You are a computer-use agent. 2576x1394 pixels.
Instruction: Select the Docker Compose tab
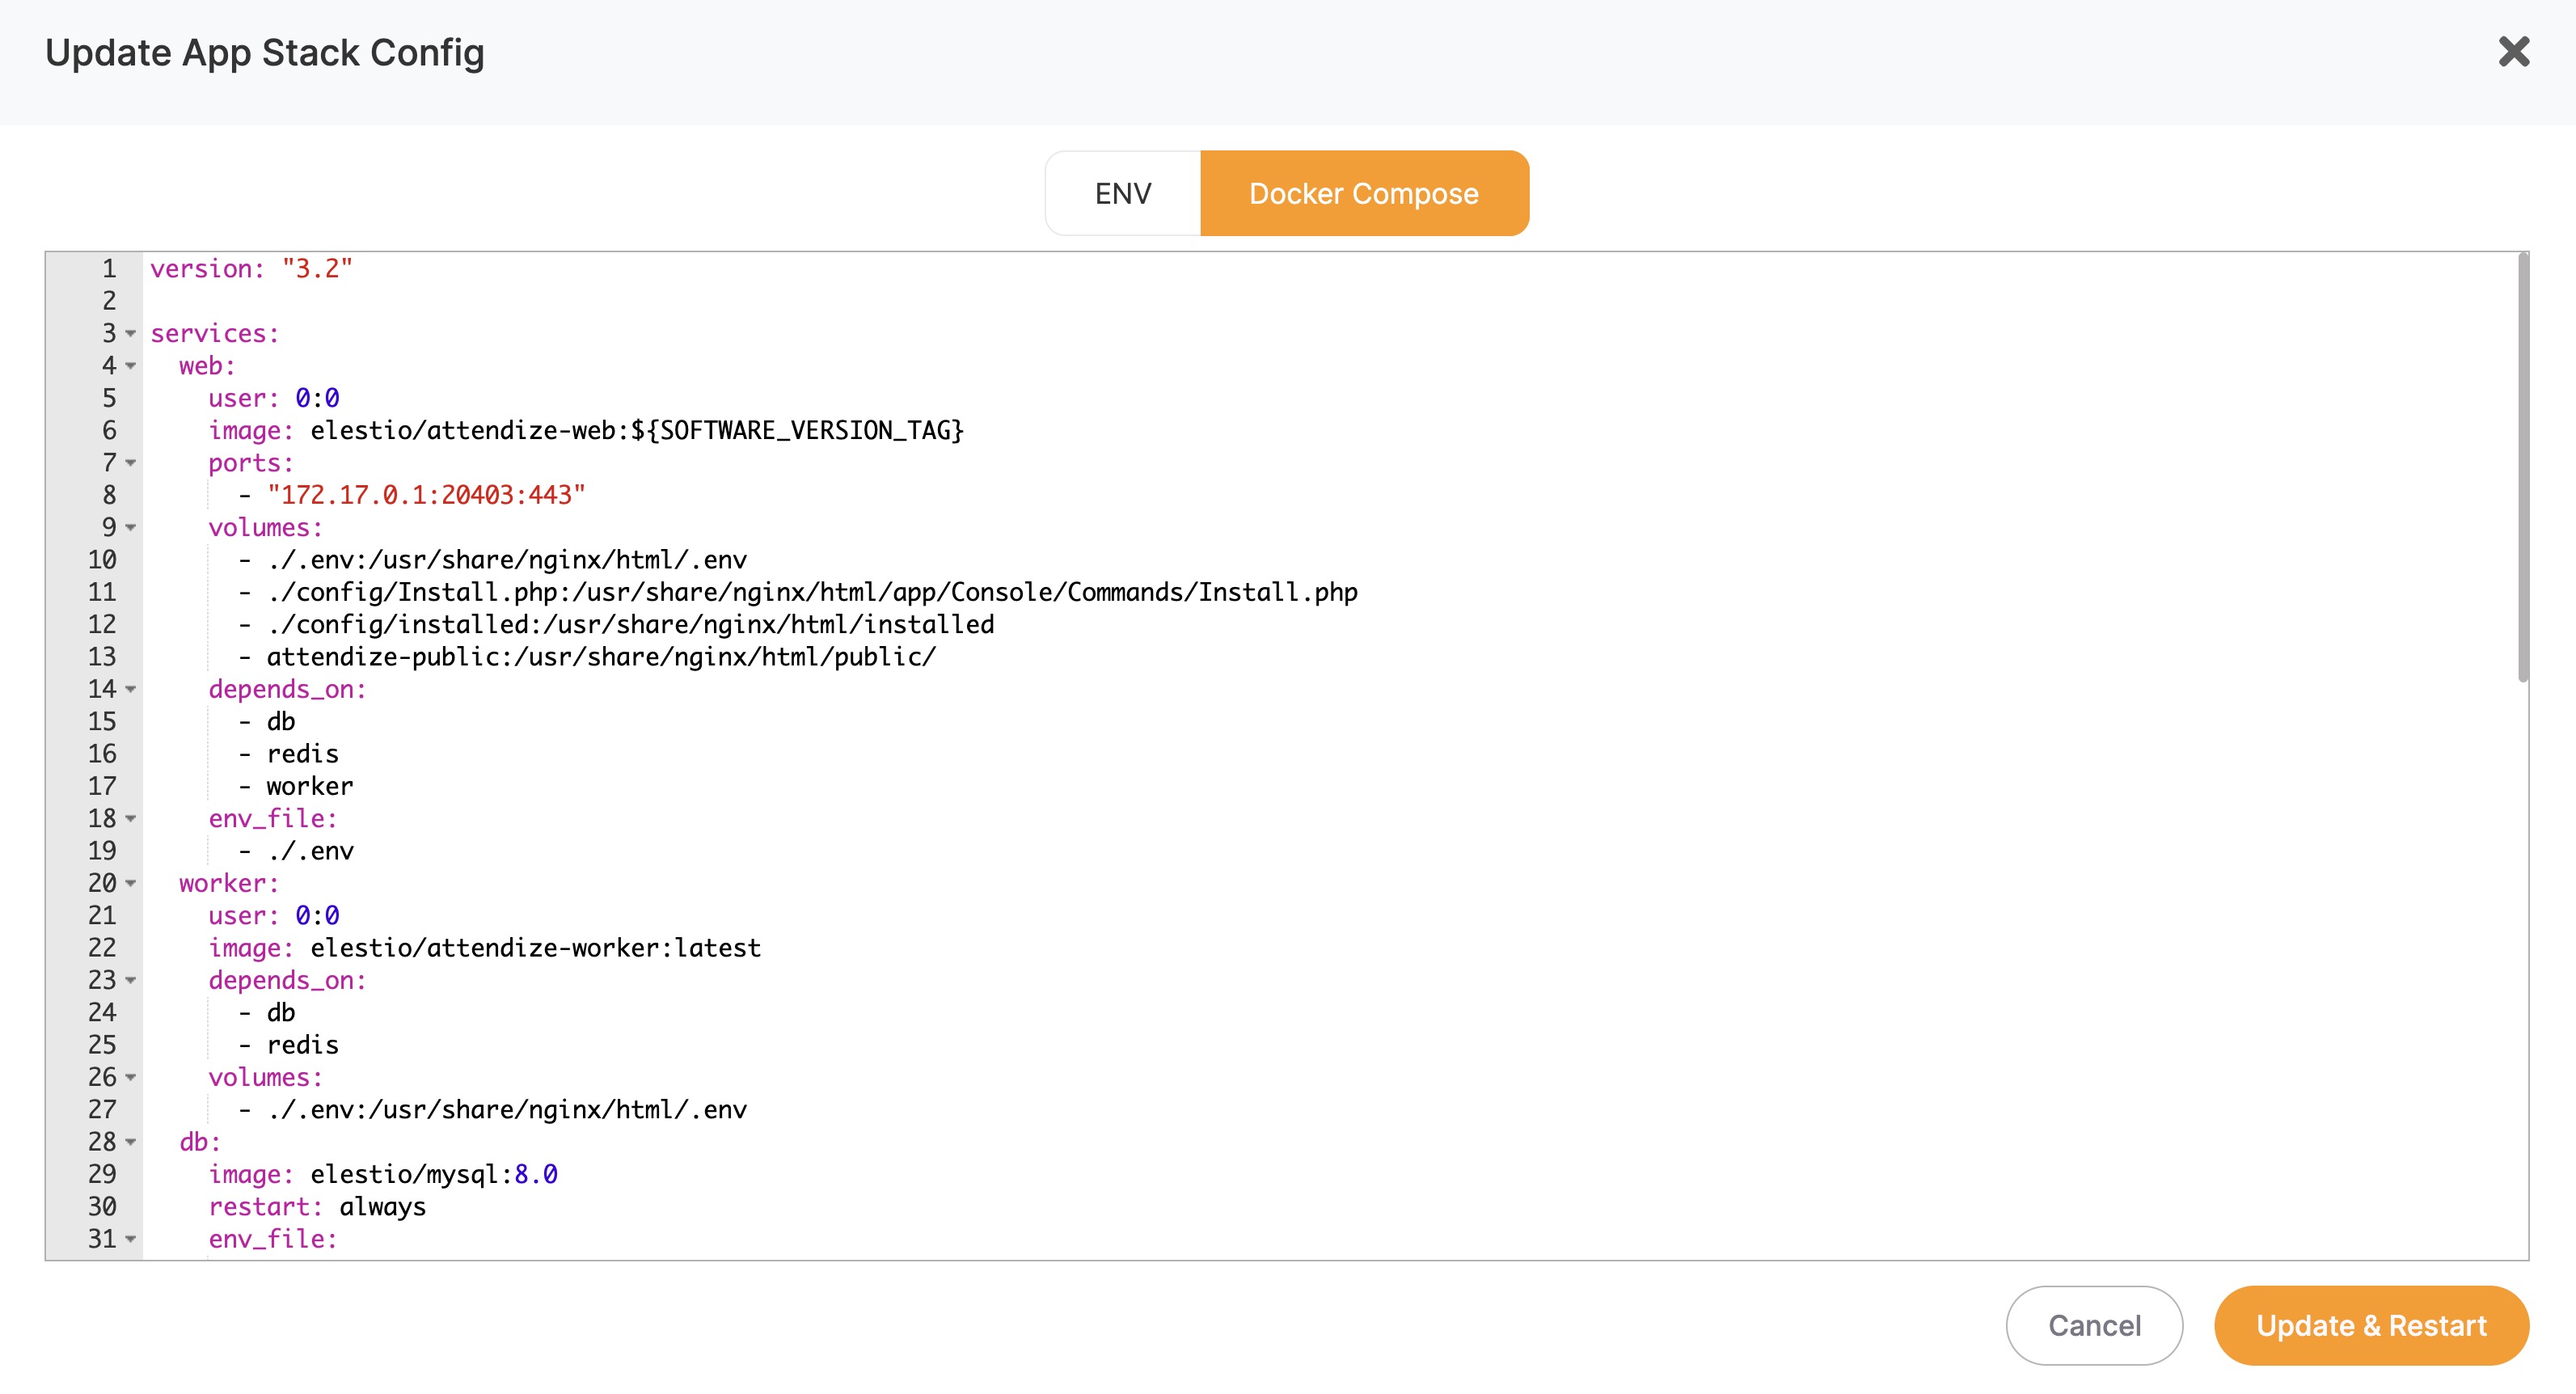[1365, 193]
